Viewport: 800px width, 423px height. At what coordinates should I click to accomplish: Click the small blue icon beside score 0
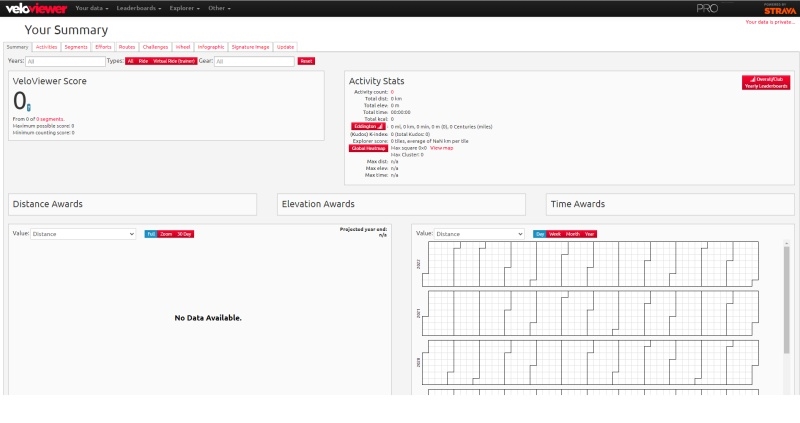pos(29,107)
